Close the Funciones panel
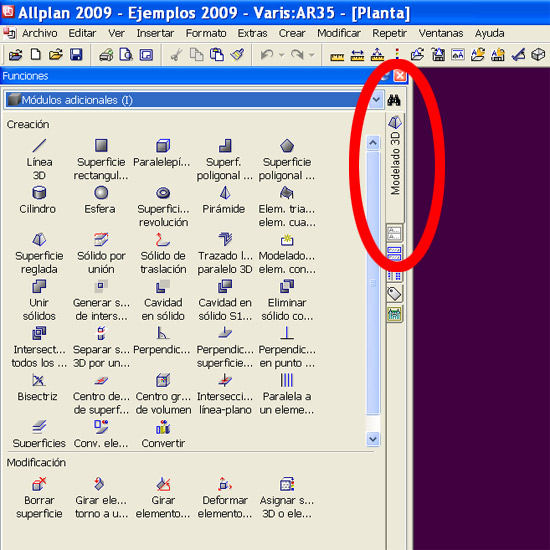 (400, 76)
